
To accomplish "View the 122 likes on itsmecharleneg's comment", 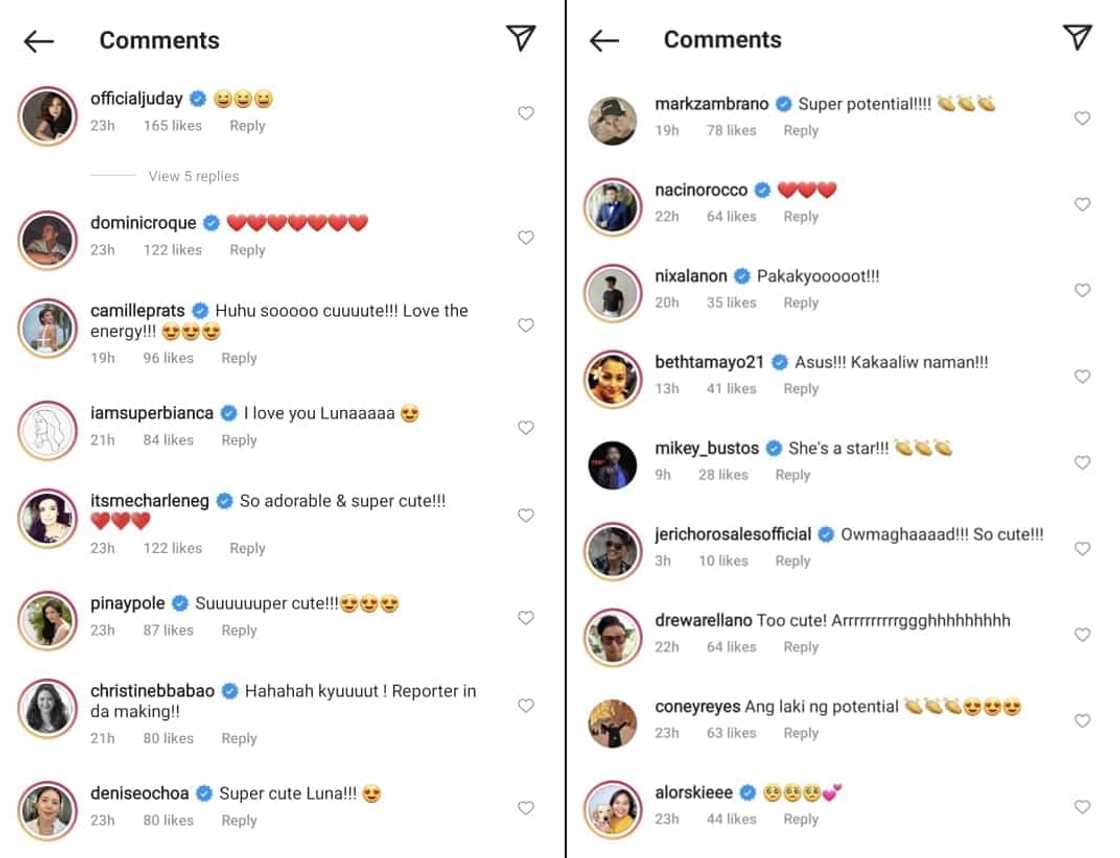I will [x=172, y=548].
